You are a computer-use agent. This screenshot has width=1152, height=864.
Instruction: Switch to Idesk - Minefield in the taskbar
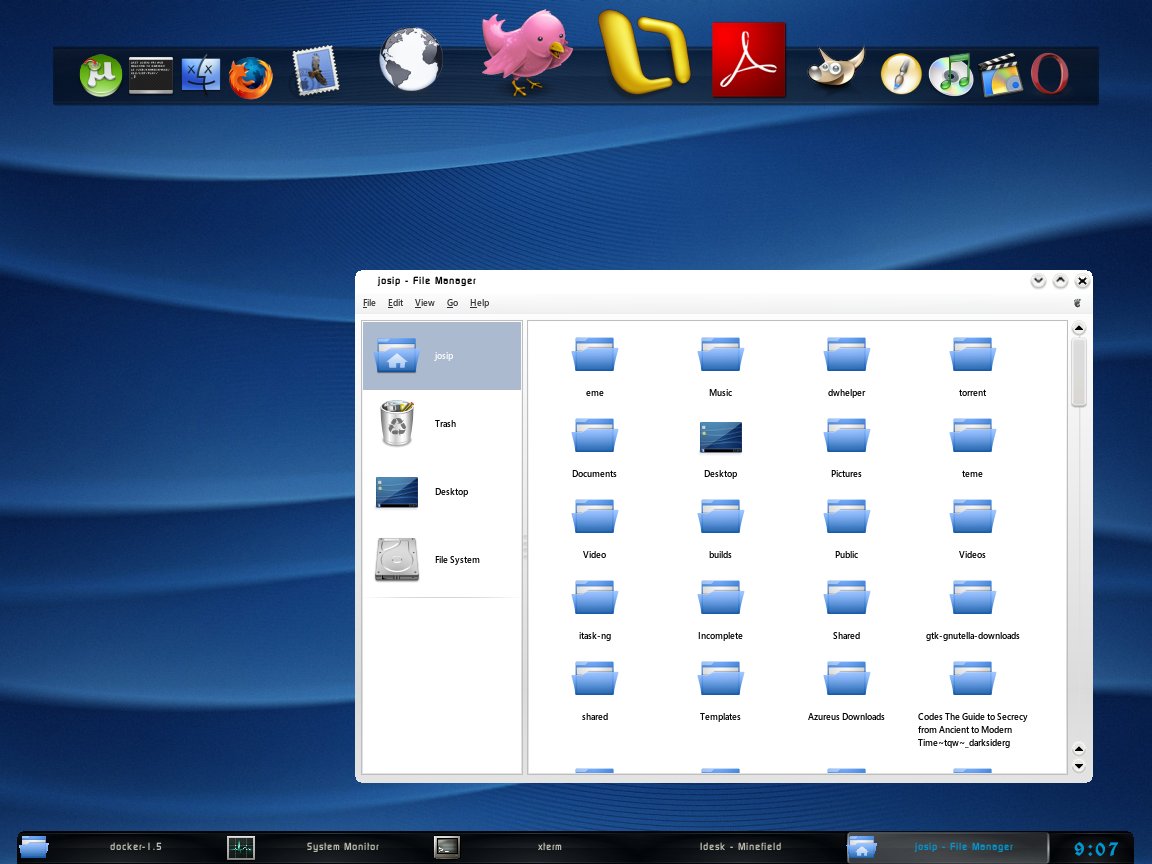pyautogui.click(x=741, y=846)
